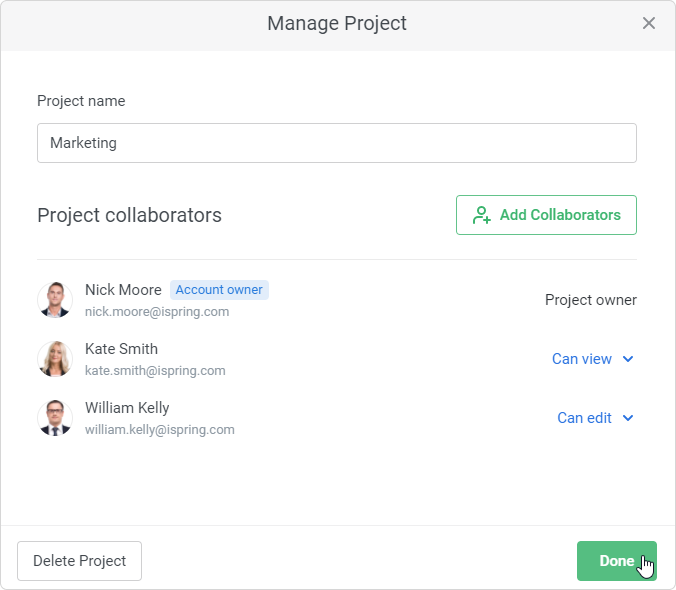Focus the Project name input field
This screenshot has width=676, height=590.
(337, 143)
